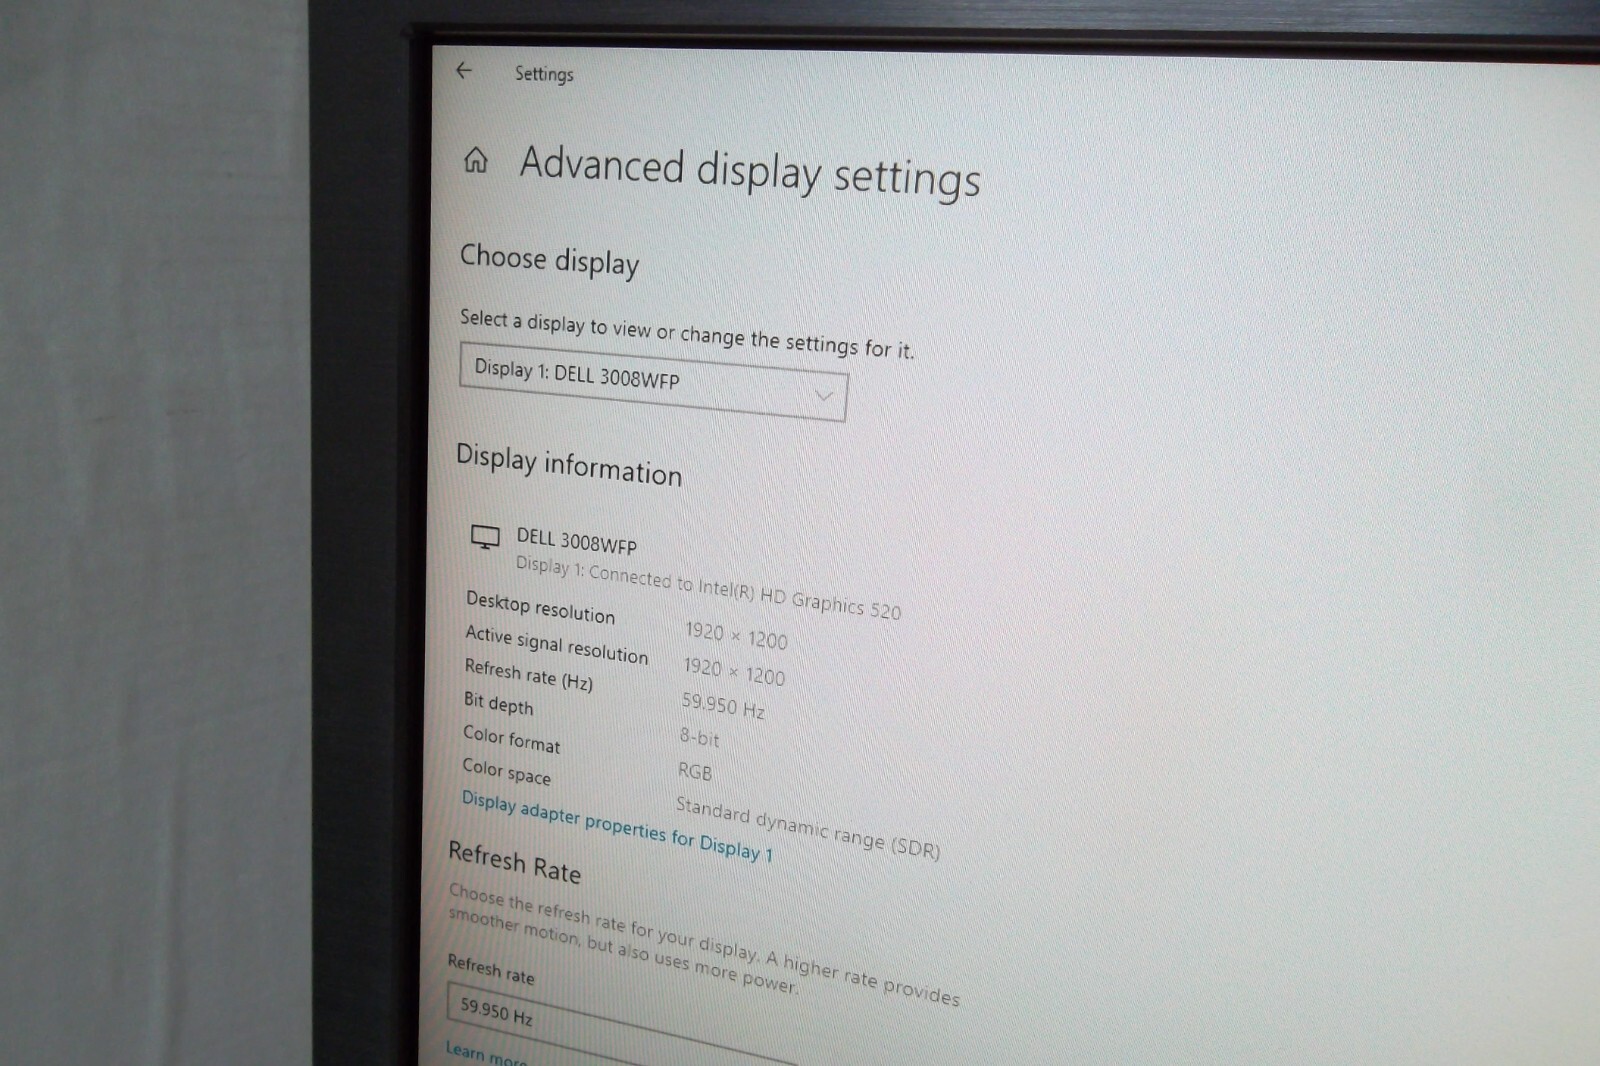Click the 59.950 Hz value in Display information
Image resolution: width=1600 pixels, height=1066 pixels.
coord(723,706)
